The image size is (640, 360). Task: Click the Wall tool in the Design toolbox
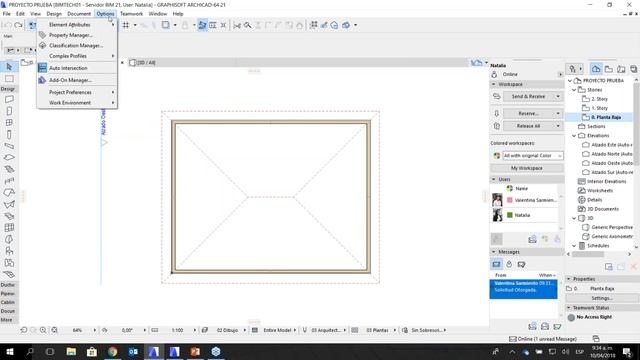coord(9,99)
